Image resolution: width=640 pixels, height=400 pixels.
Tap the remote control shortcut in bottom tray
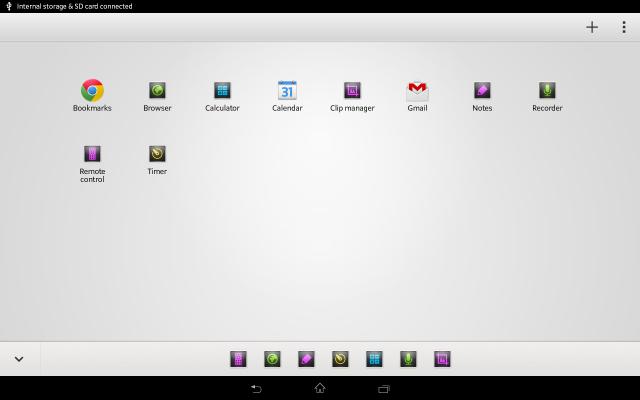coord(238,359)
